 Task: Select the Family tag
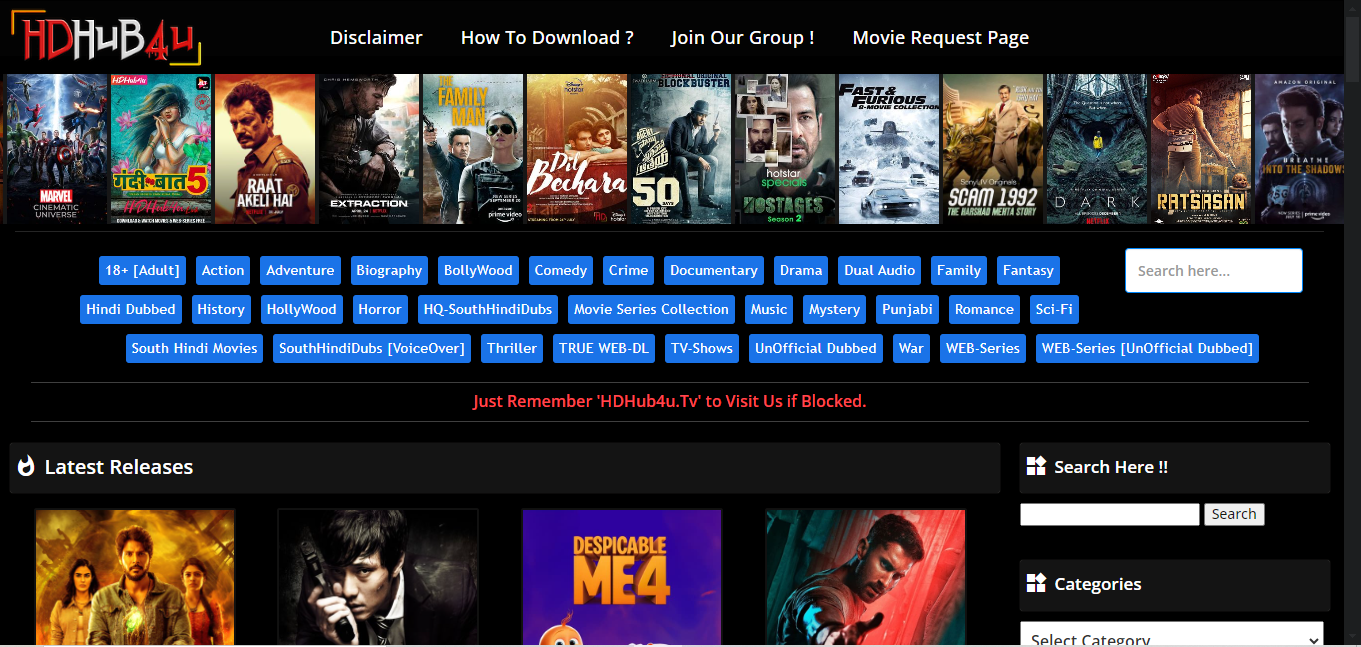pos(959,270)
